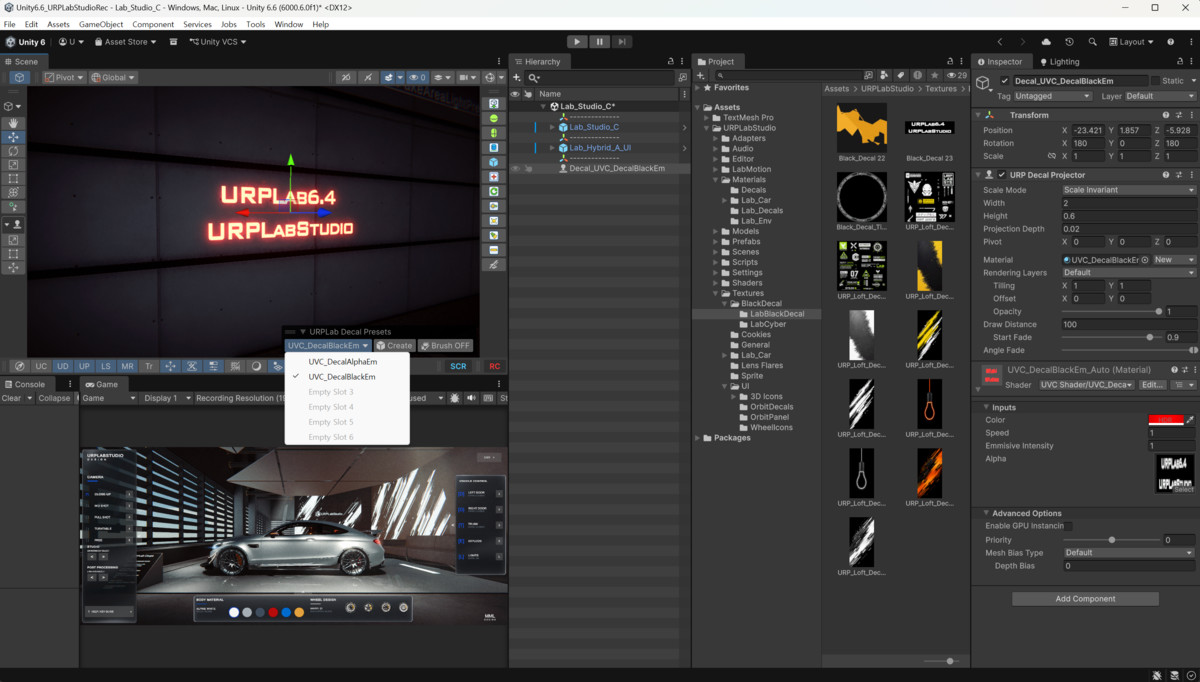
Task: Collapse the Transform component foldout
Action: [x=979, y=115]
